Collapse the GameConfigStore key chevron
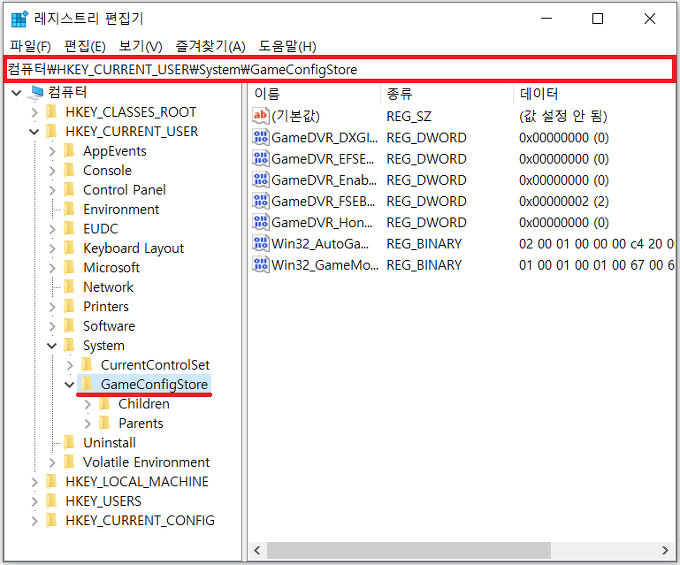Image resolution: width=680 pixels, height=565 pixels. 69,384
